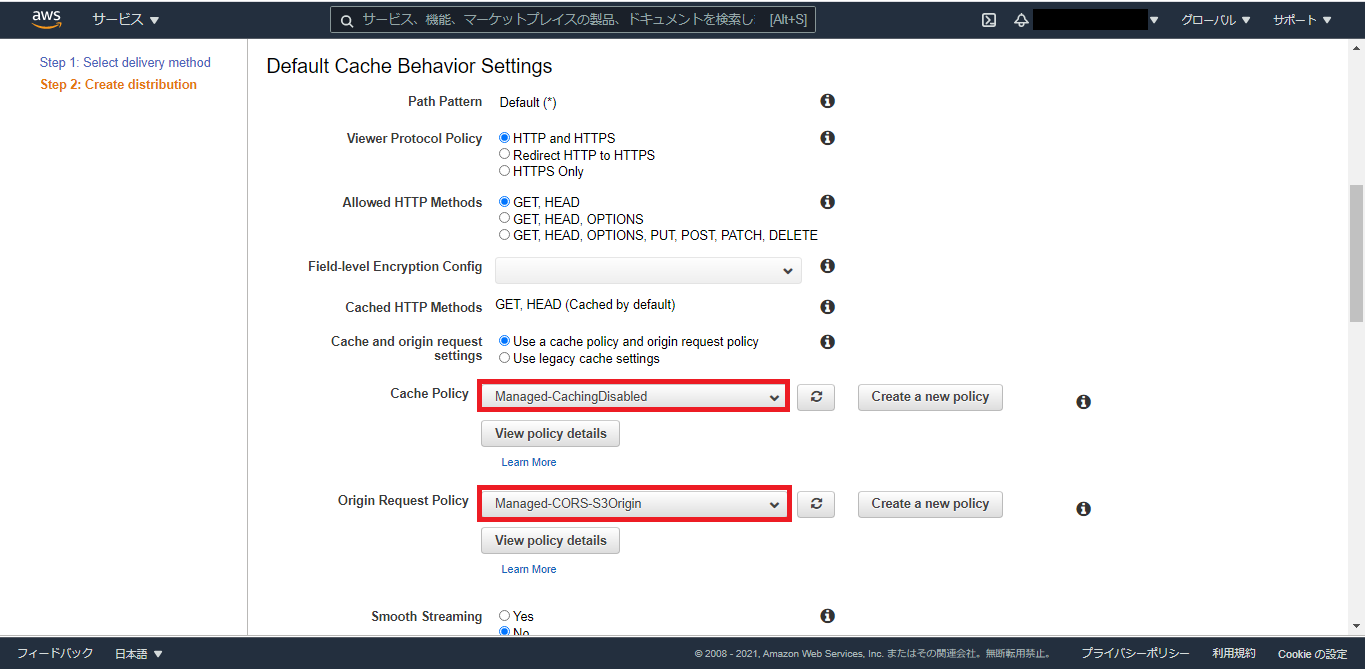Refresh the Origin Request Policy list
The image size is (1365, 669).
point(816,504)
